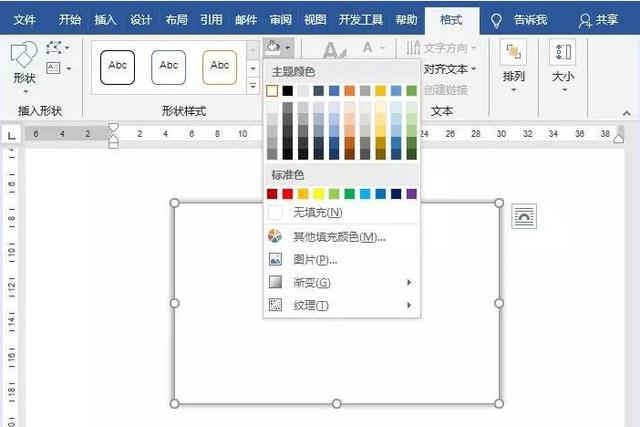The image size is (640, 427).
Task: Open the Gradient (渐变) submenu arrow
Action: click(x=409, y=282)
